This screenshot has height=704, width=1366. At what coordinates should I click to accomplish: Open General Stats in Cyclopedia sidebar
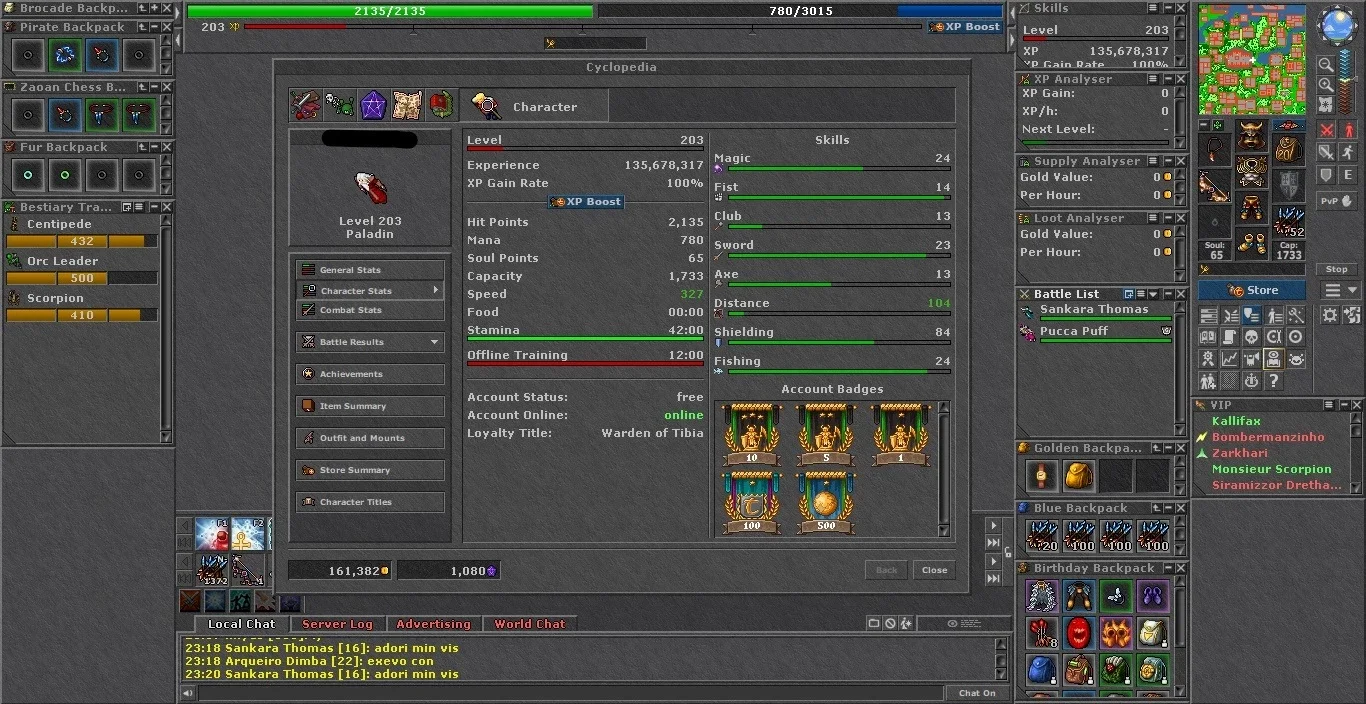[x=370, y=270]
